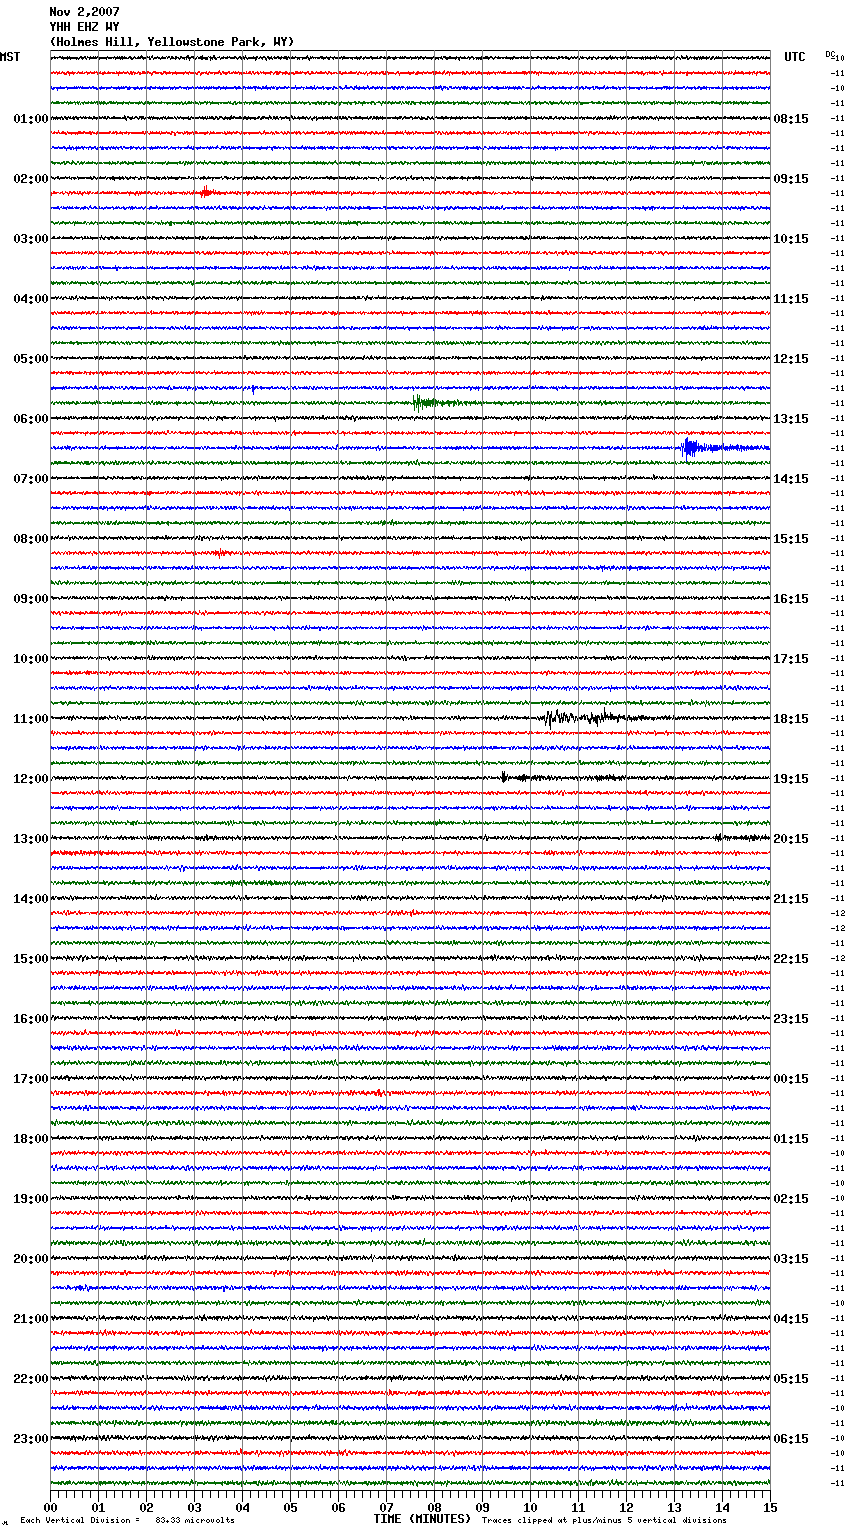This screenshot has height=1534, width=850.
Task: Click minute 00 tick label on bottom axis
Action: coord(50,1507)
